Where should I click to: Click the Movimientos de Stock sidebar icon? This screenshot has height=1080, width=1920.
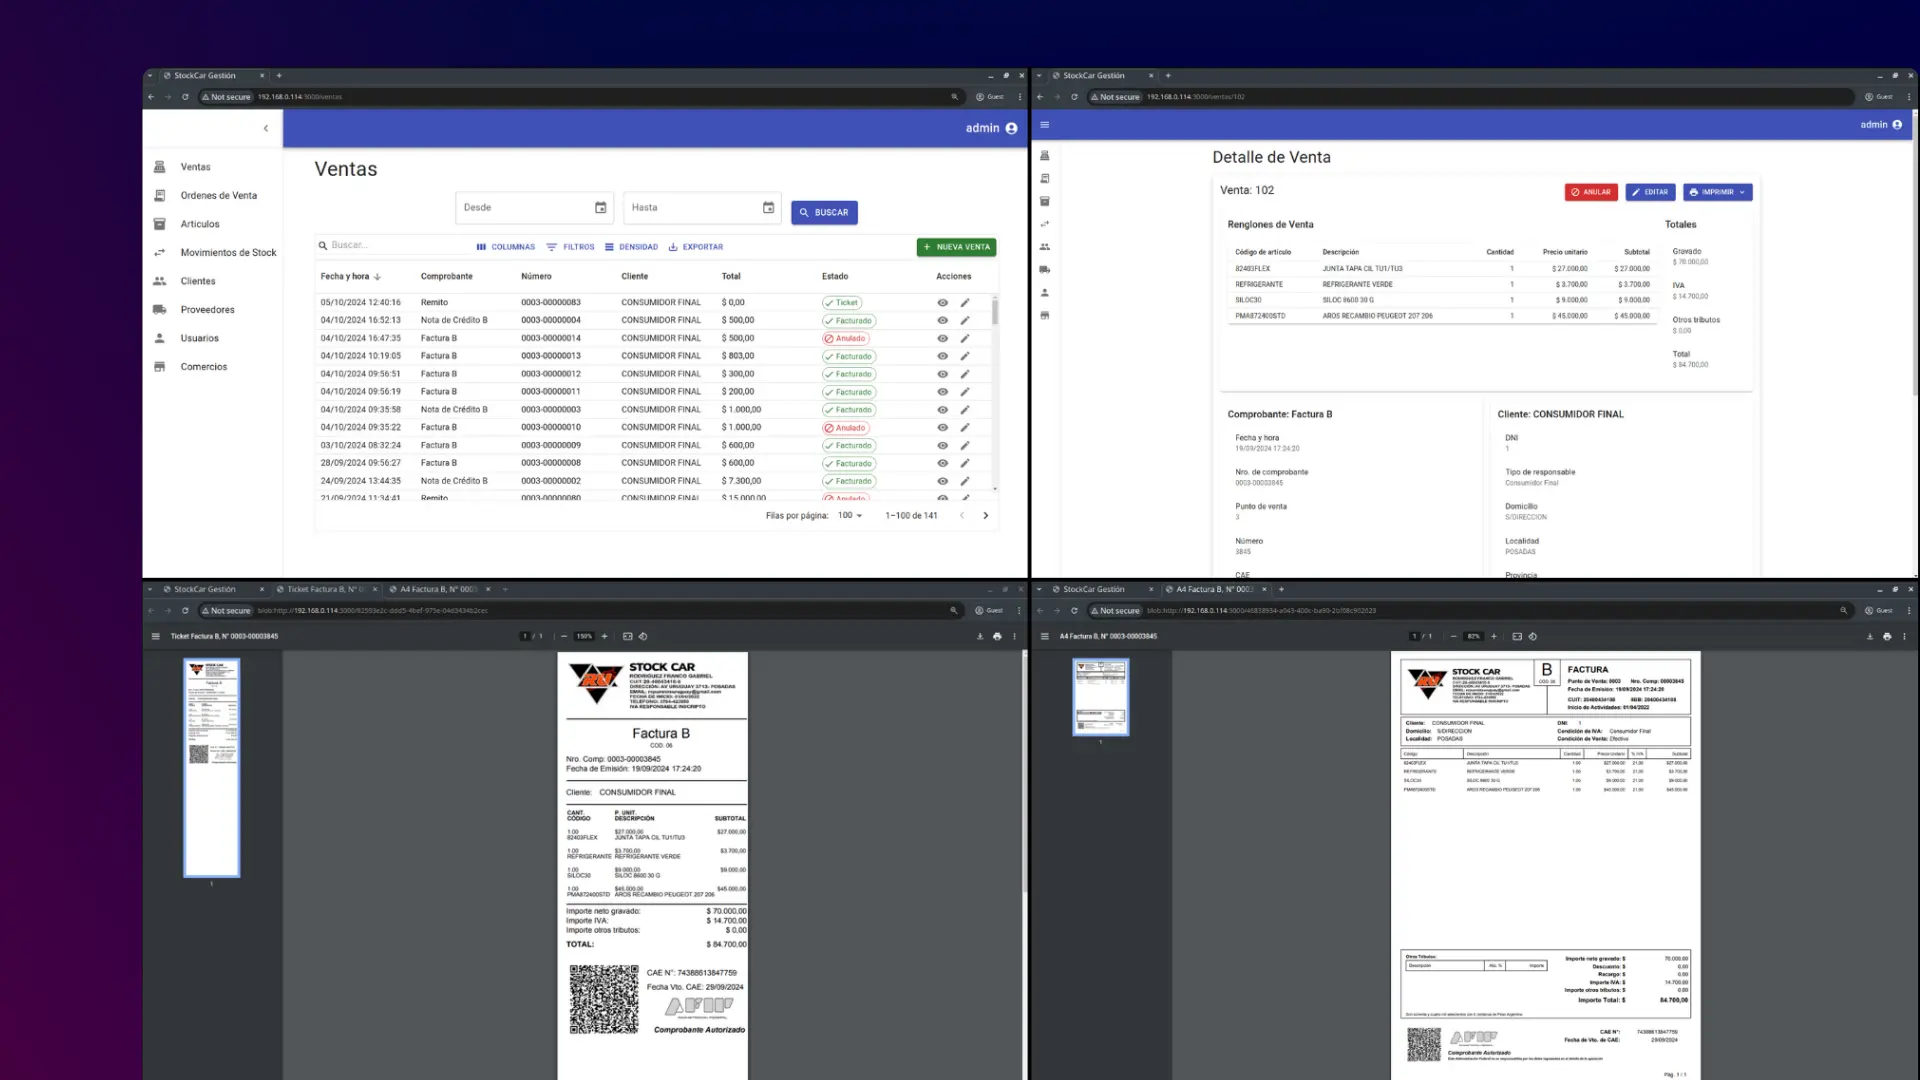[x=159, y=253]
